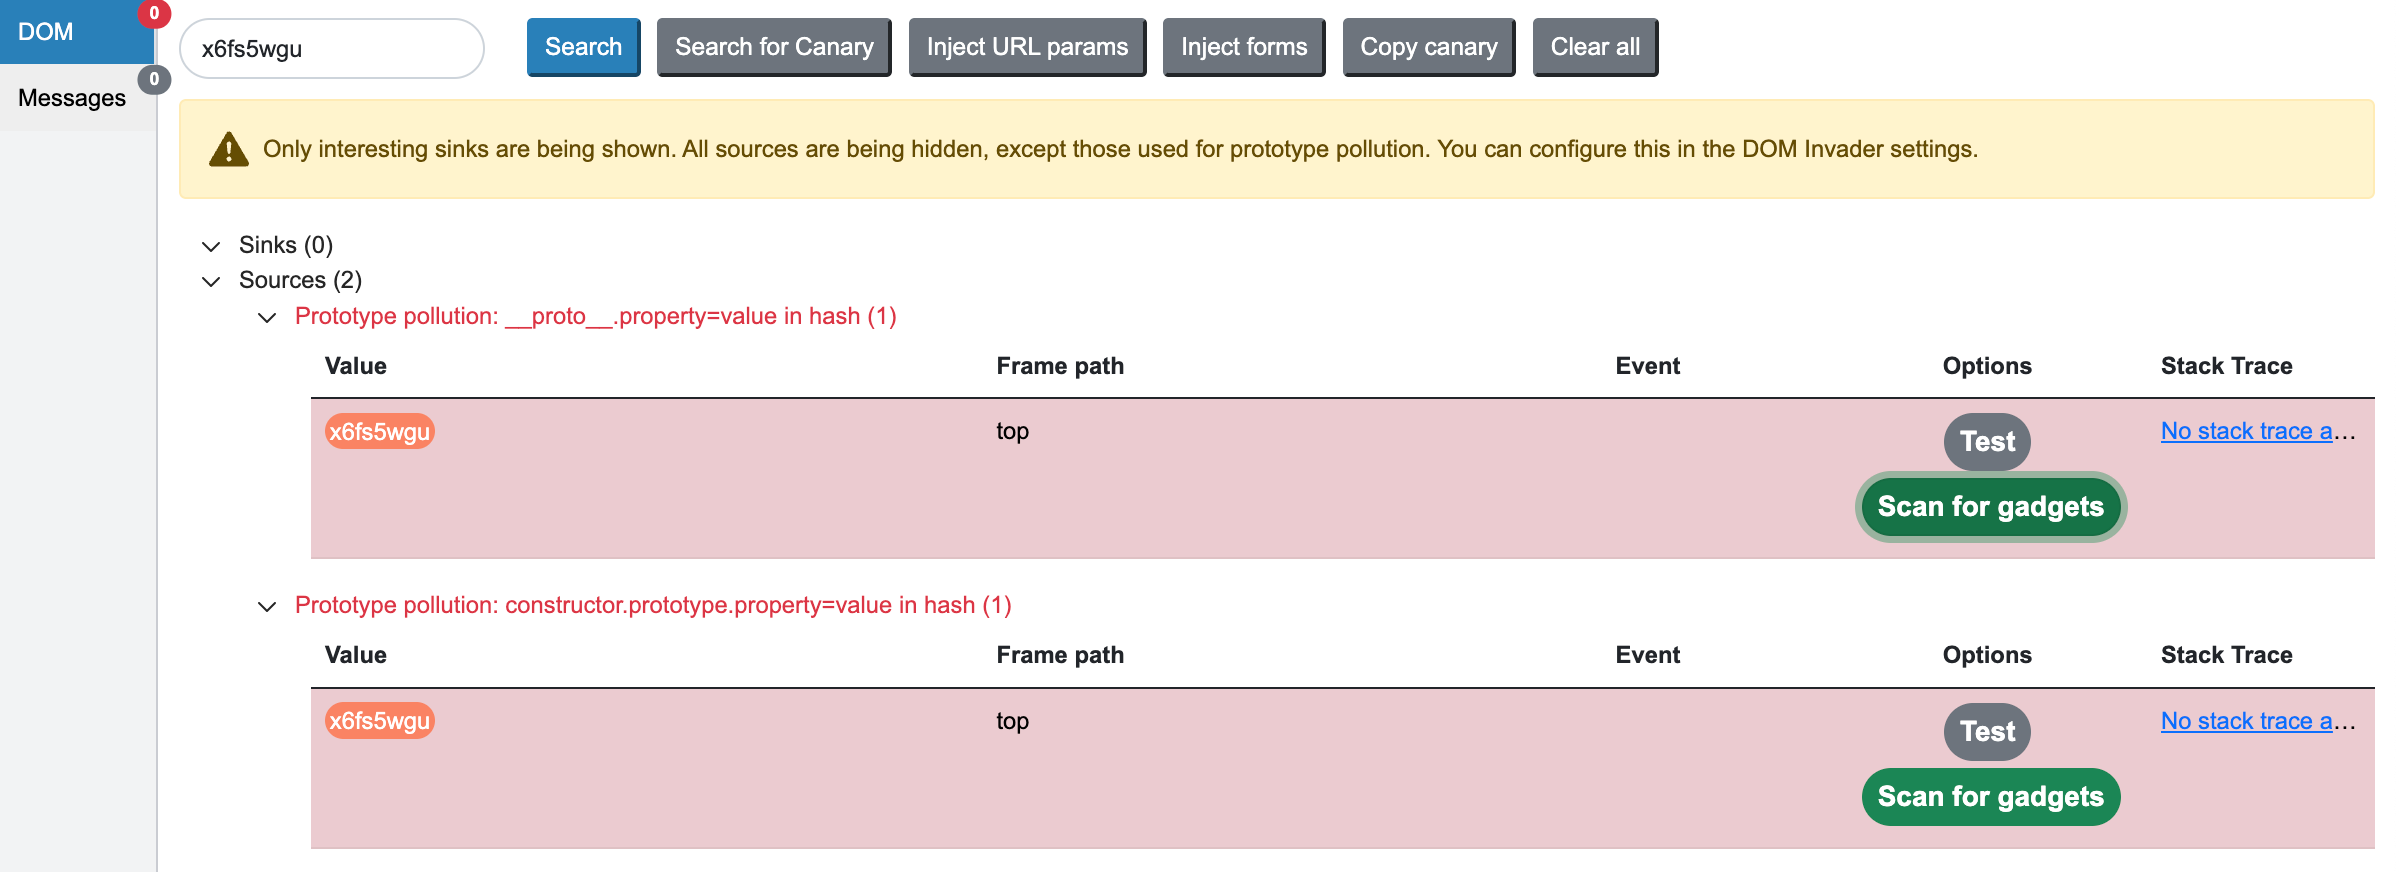Open stack trace link for constructor.prototype row
The image size is (2396, 872).
point(2256,721)
